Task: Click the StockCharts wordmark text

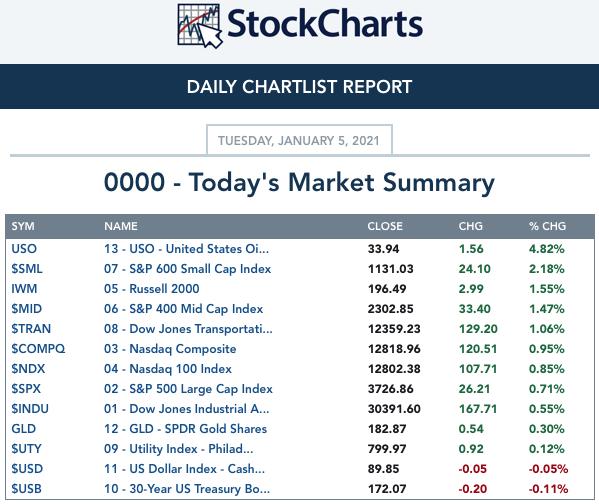Action: (x=325, y=24)
